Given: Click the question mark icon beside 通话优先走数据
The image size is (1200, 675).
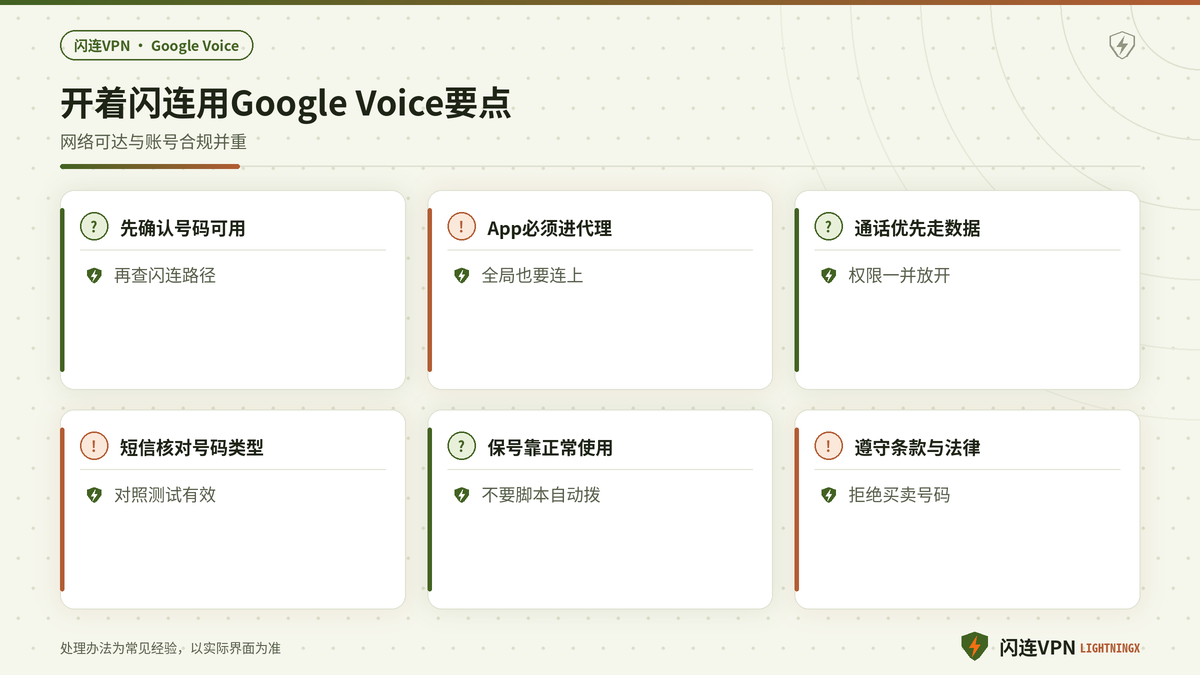Looking at the screenshot, I should point(828,227).
